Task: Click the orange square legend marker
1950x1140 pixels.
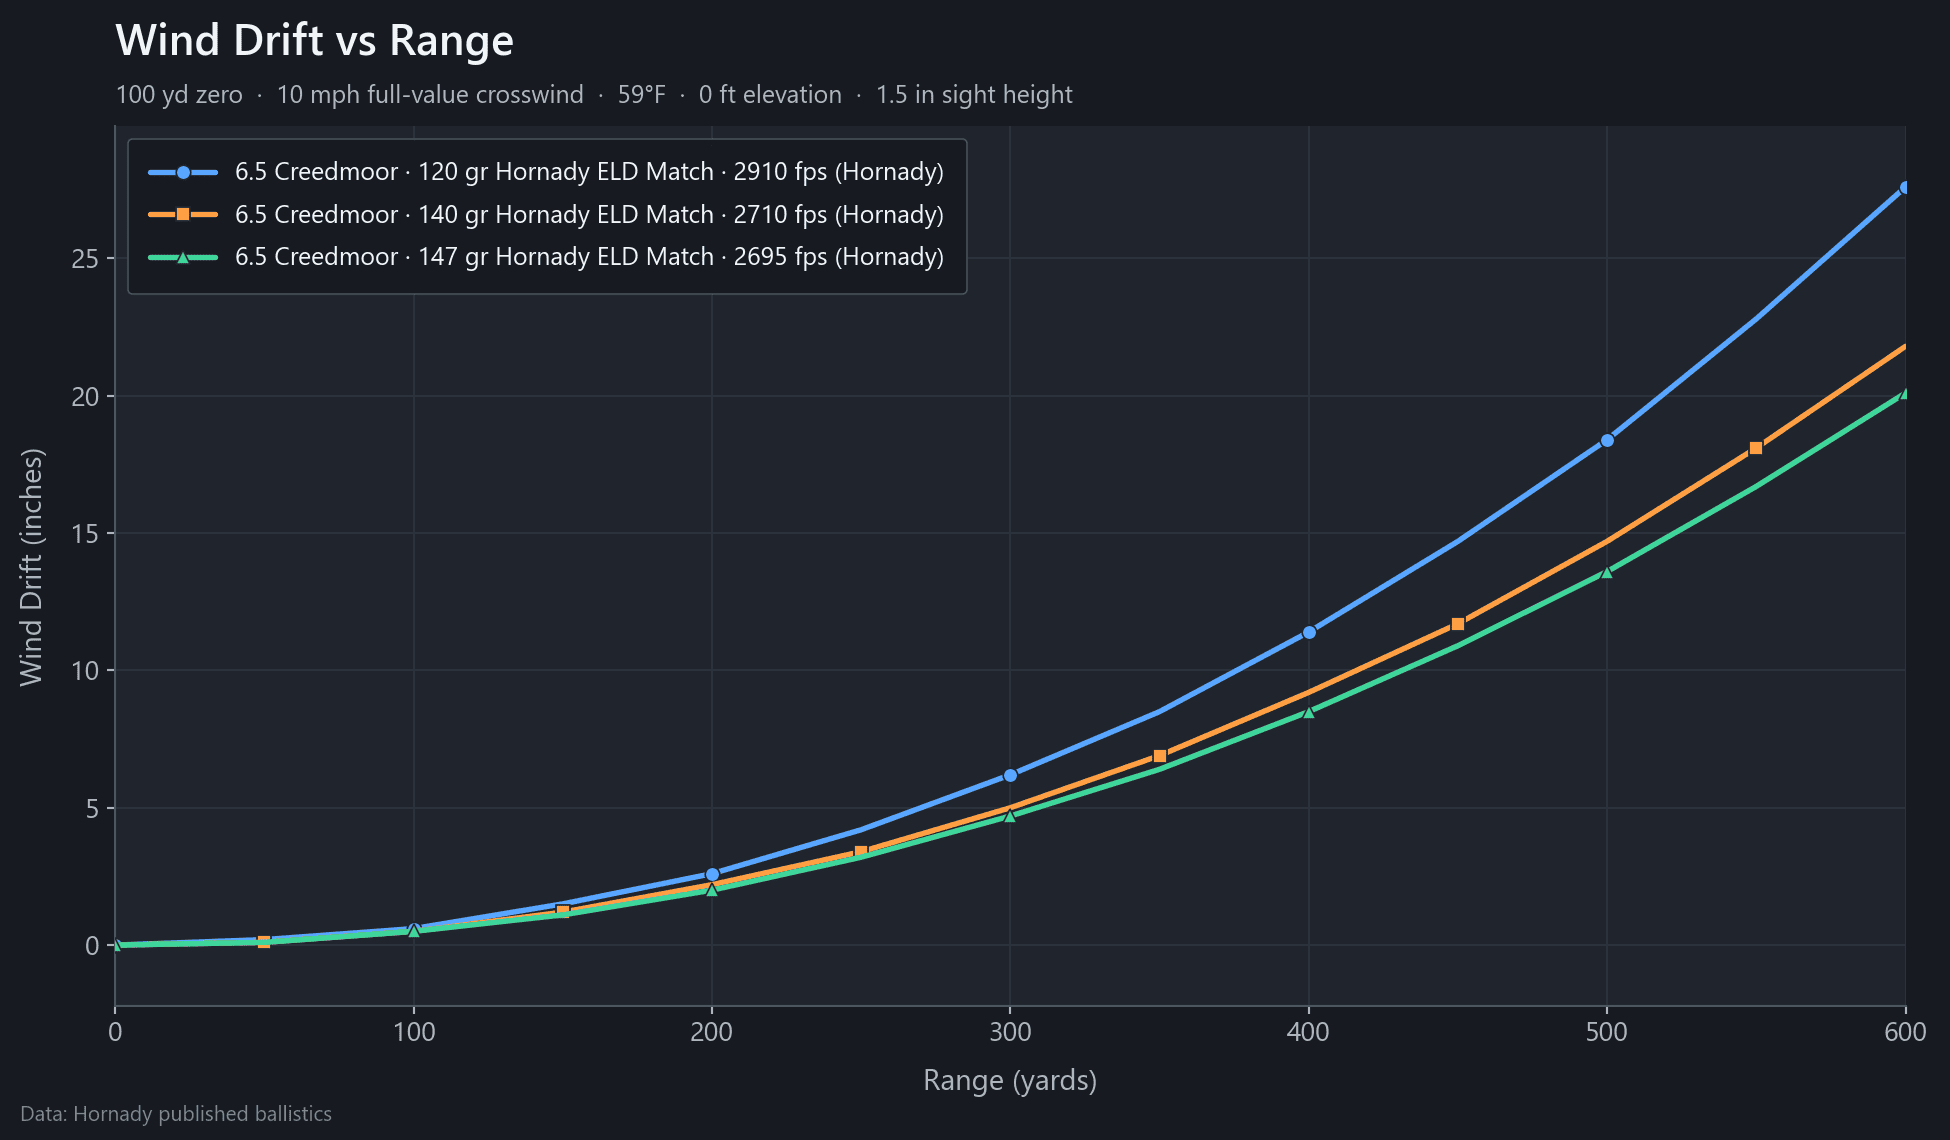Action: tap(183, 214)
